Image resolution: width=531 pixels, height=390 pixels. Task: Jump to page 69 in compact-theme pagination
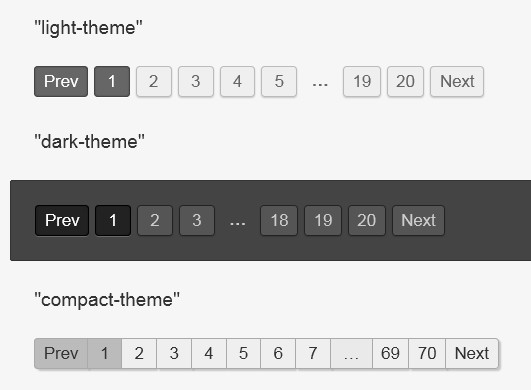click(390, 353)
